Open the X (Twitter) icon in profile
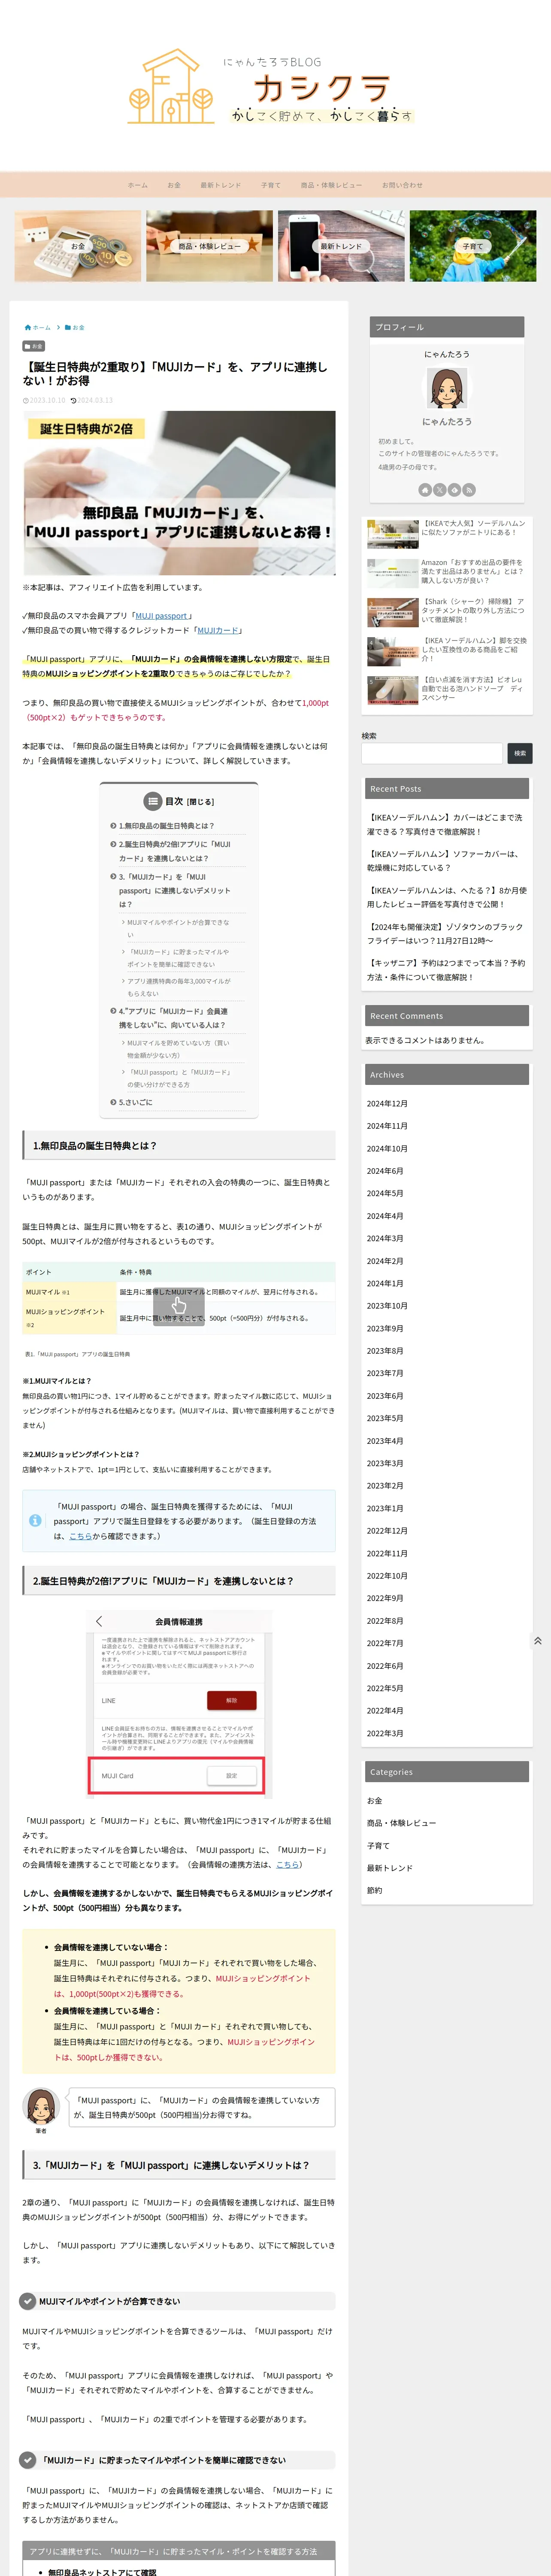The image size is (551, 2576). [x=440, y=490]
